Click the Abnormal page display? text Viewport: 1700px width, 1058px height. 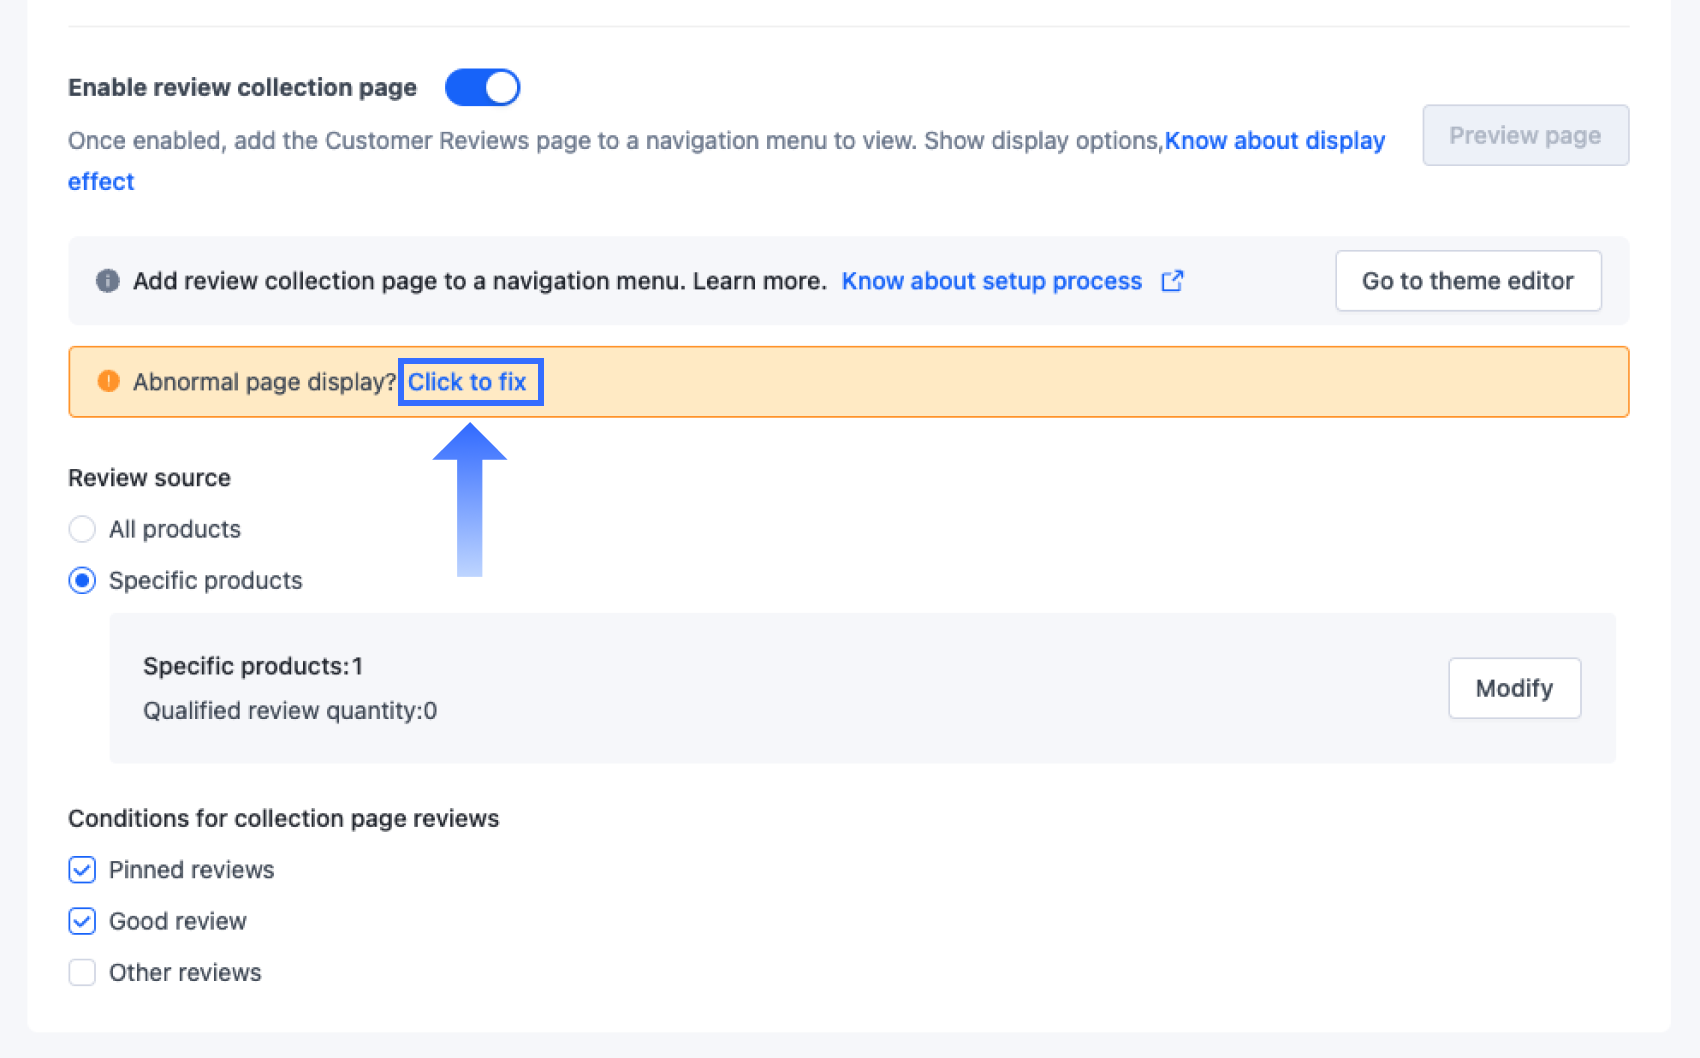(264, 382)
